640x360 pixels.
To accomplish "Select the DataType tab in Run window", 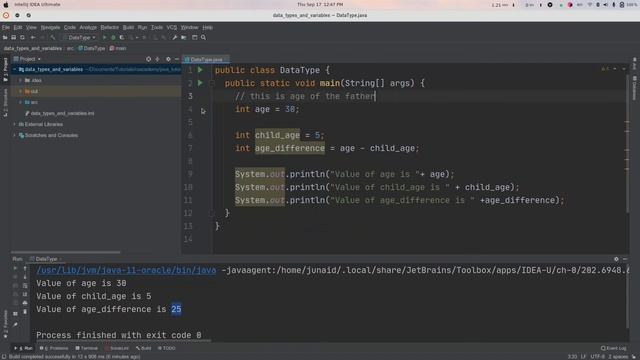I will pos(46,259).
